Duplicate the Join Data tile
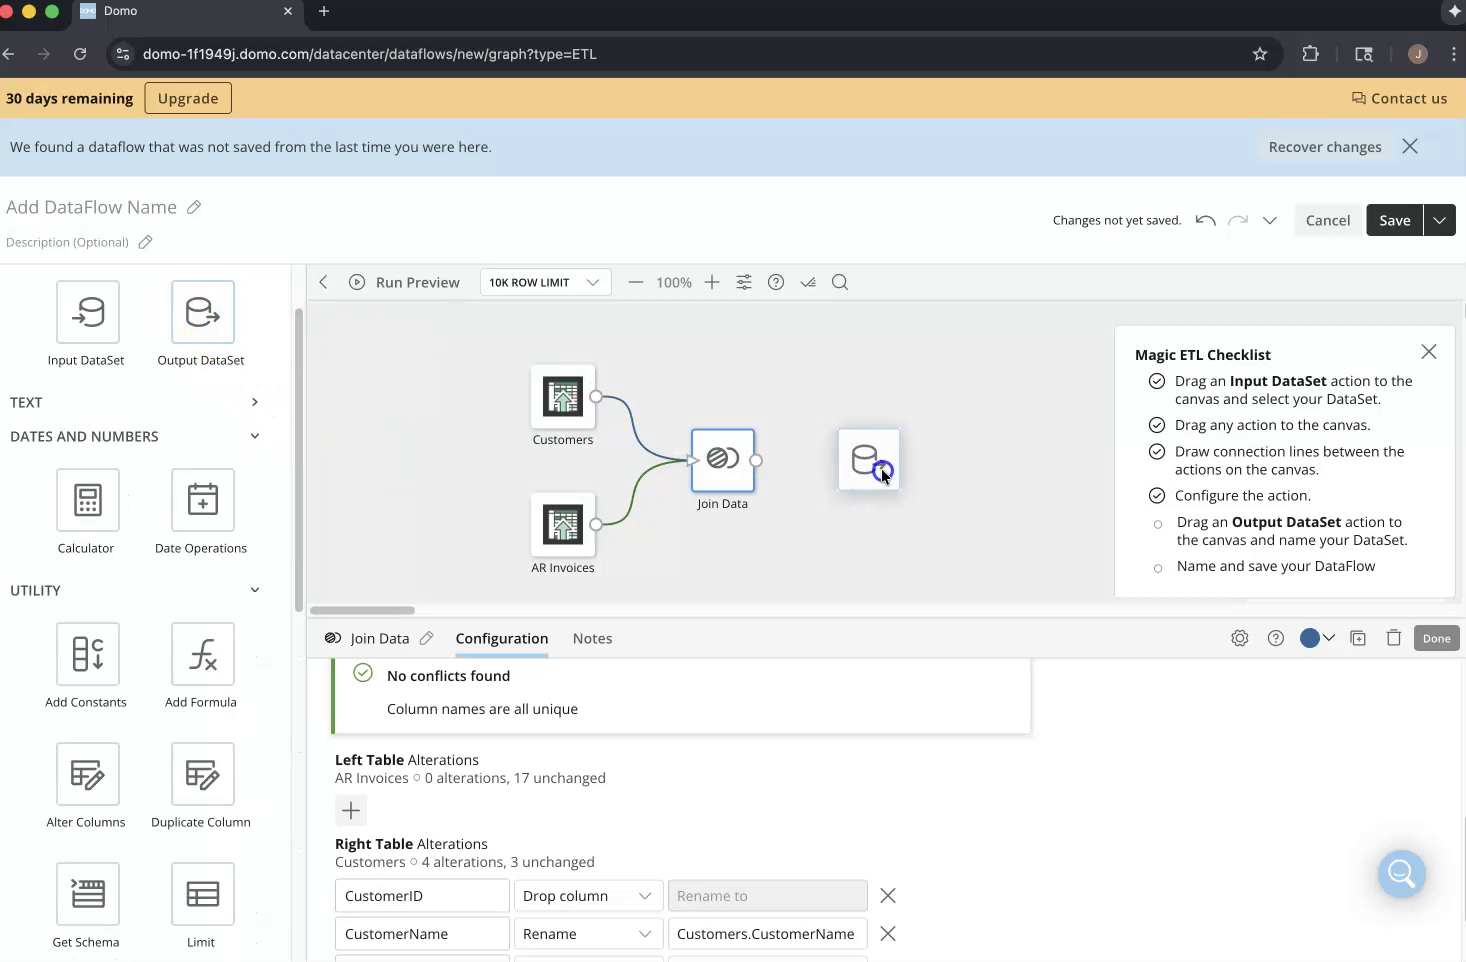 1358,638
